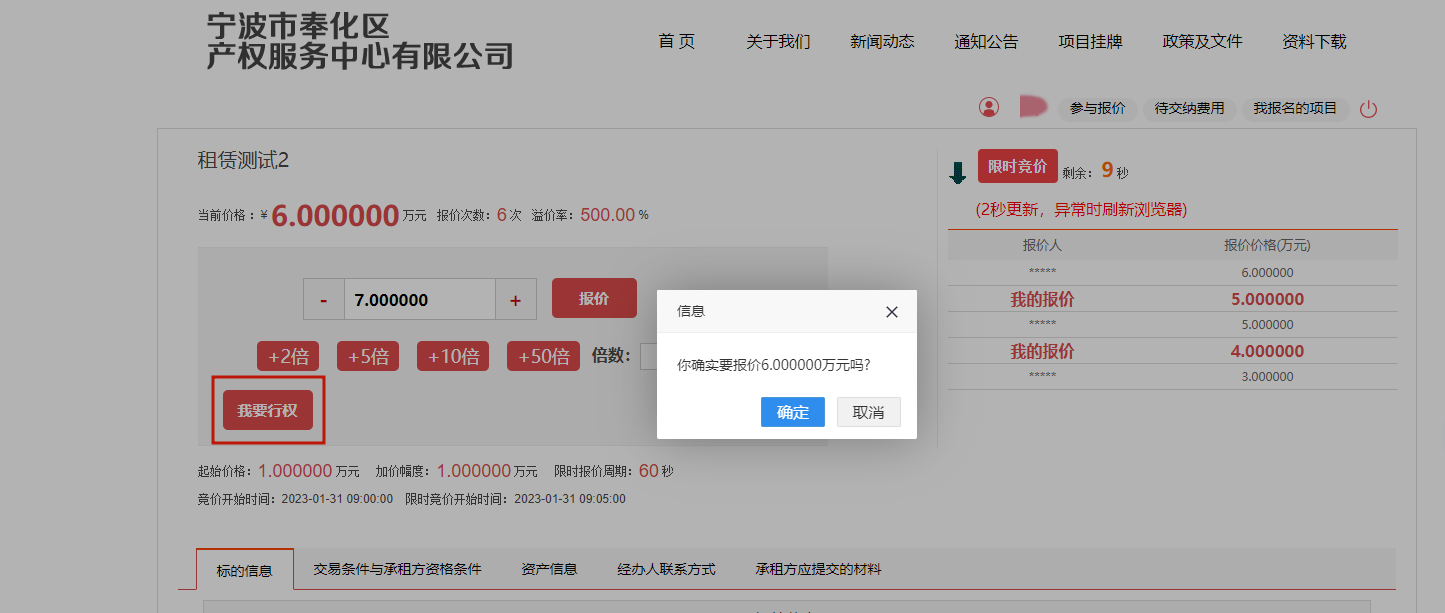Open 我报名的项目 link
The width and height of the screenshot is (1445, 613).
[1295, 108]
